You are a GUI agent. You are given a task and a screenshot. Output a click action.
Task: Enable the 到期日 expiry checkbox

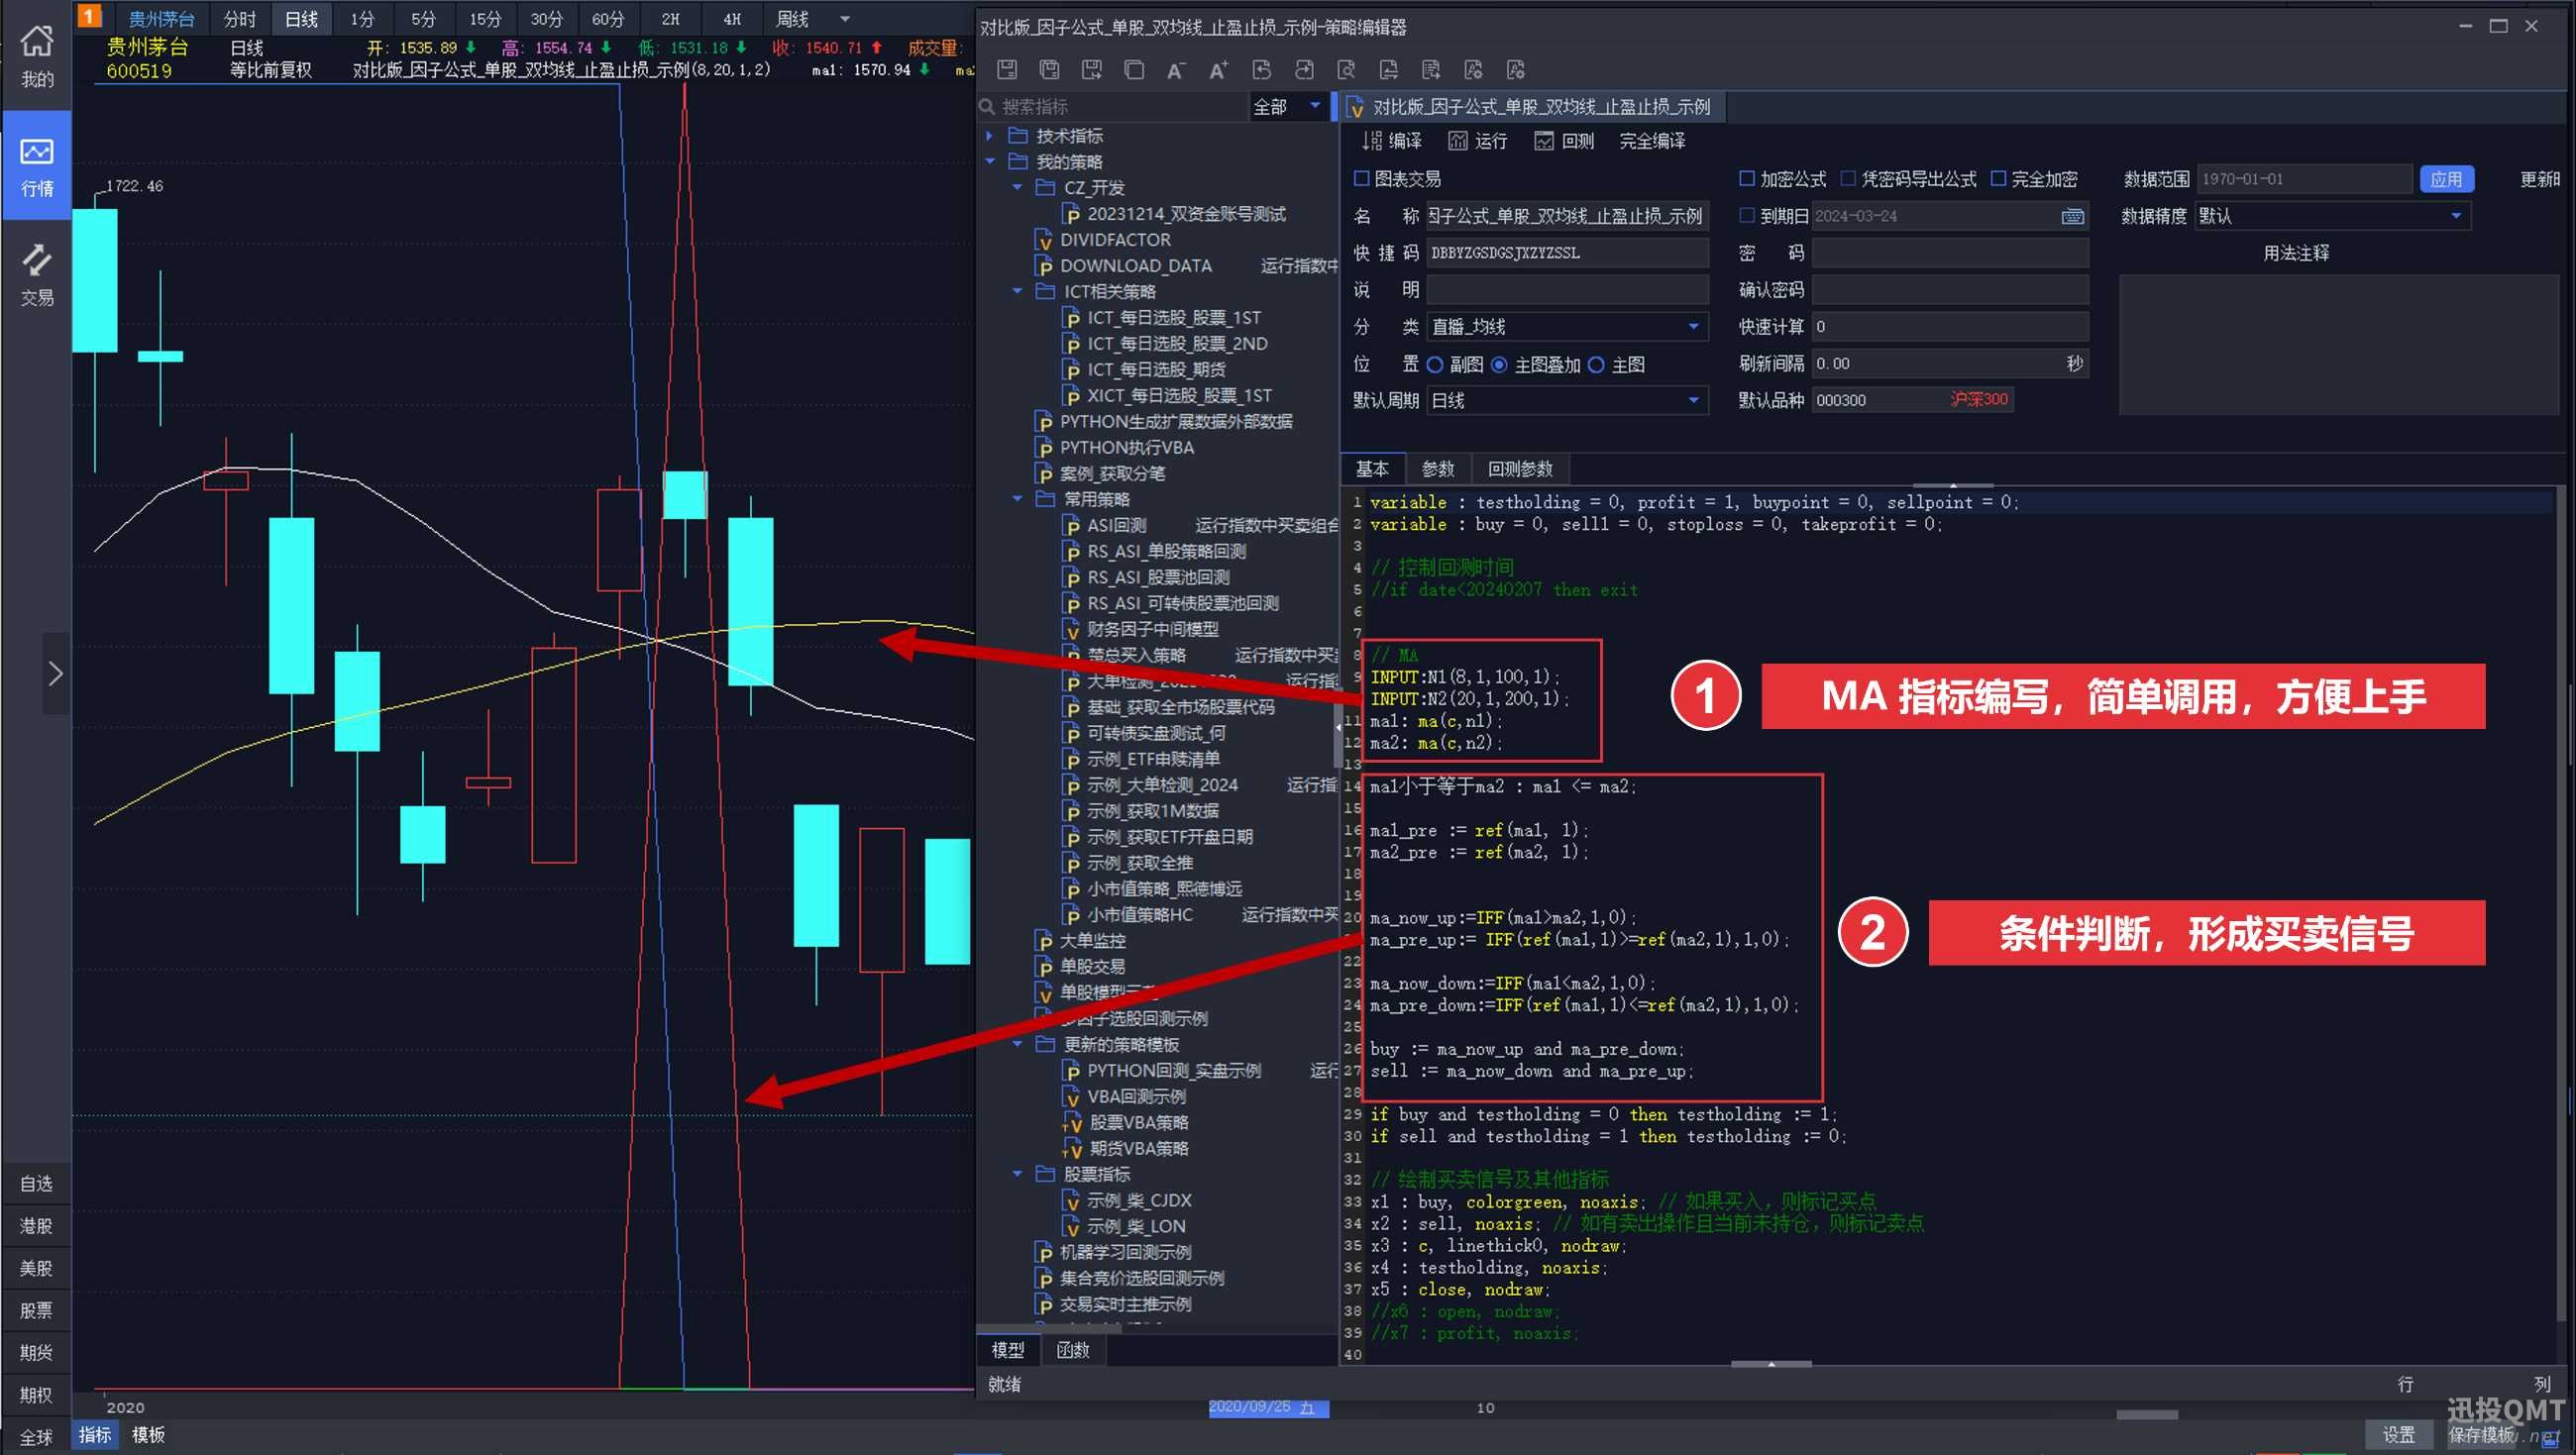pyautogui.click(x=1747, y=216)
